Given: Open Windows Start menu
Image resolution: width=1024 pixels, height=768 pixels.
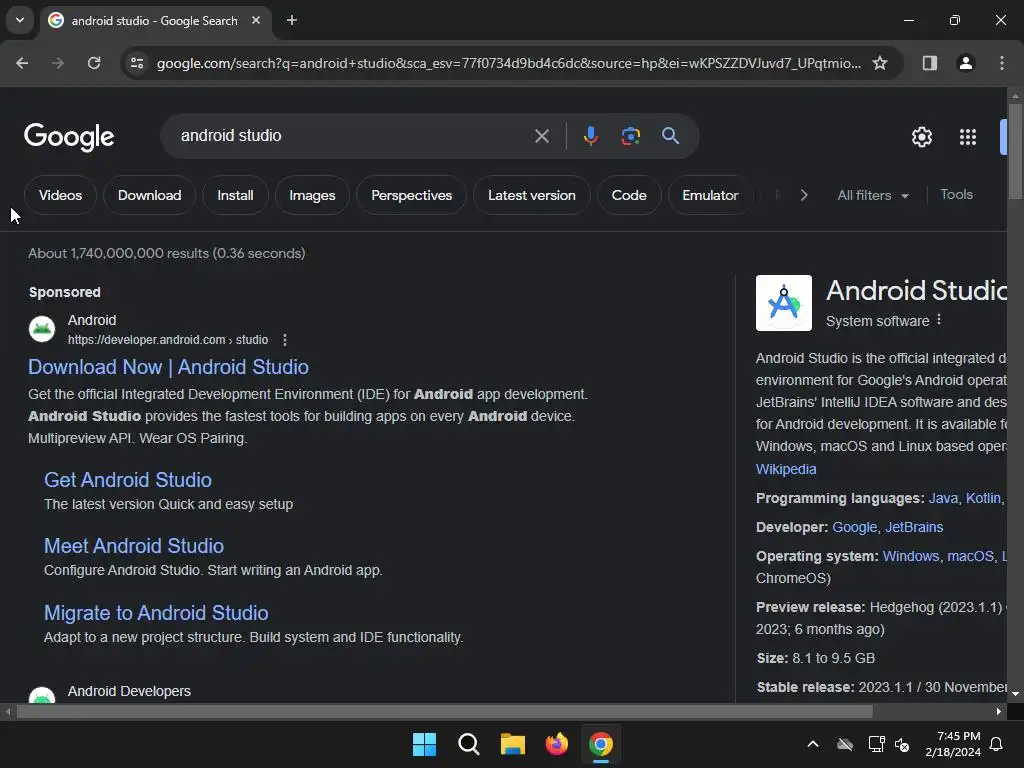Looking at the screenshot, I should click(424, 744).
